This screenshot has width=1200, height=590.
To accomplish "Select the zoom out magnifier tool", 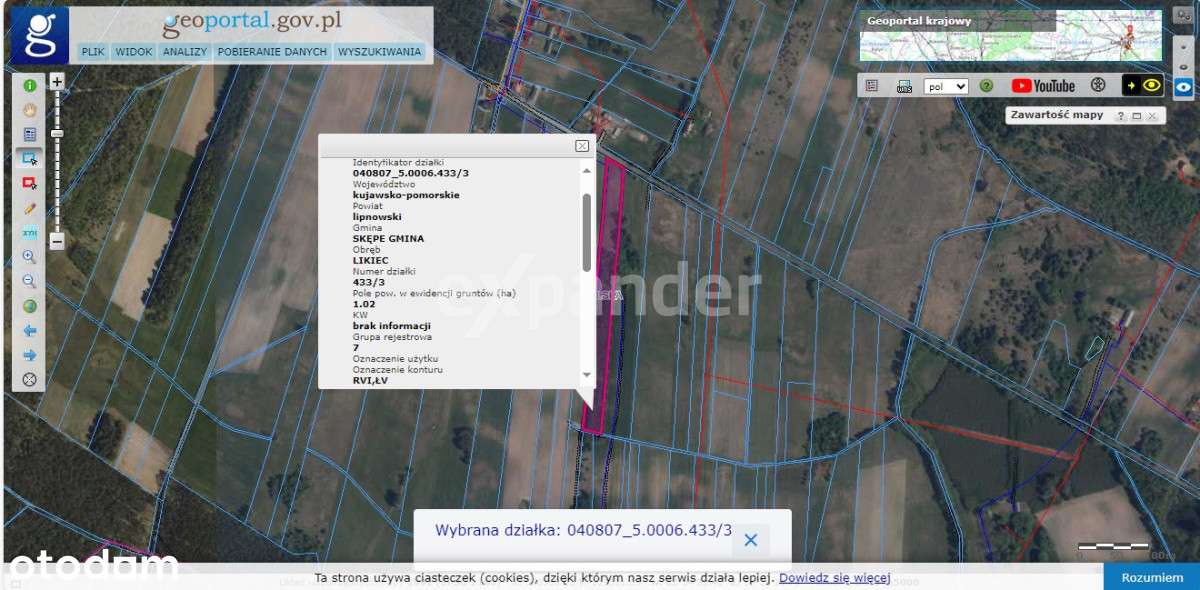I will coord(29,281).
